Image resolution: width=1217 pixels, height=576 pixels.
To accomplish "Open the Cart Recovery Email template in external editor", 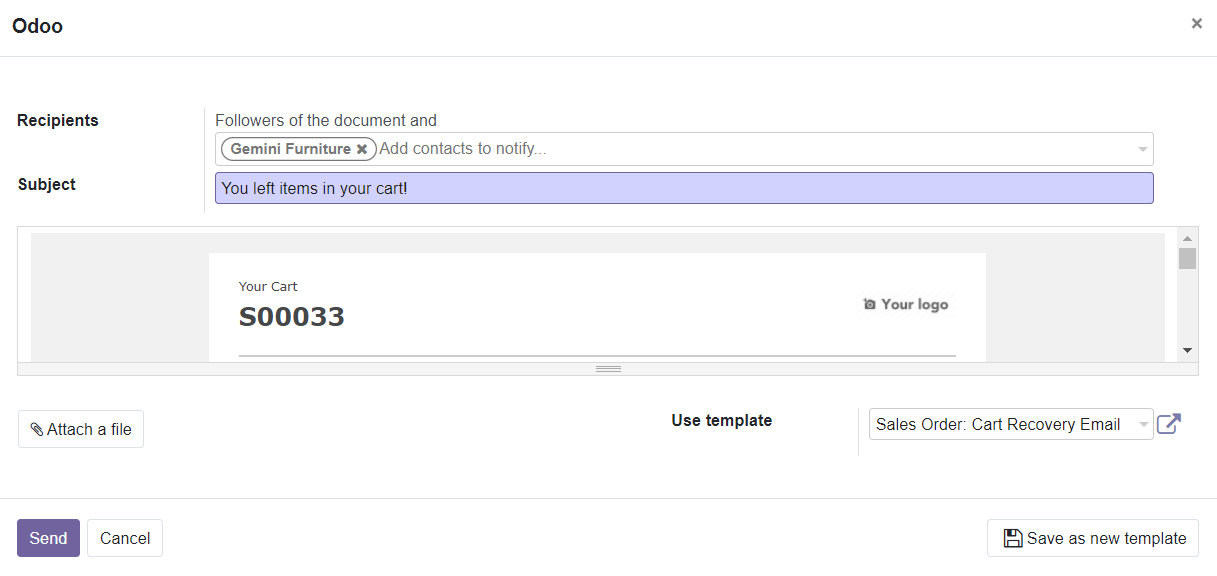I will tap(1168, 423).
